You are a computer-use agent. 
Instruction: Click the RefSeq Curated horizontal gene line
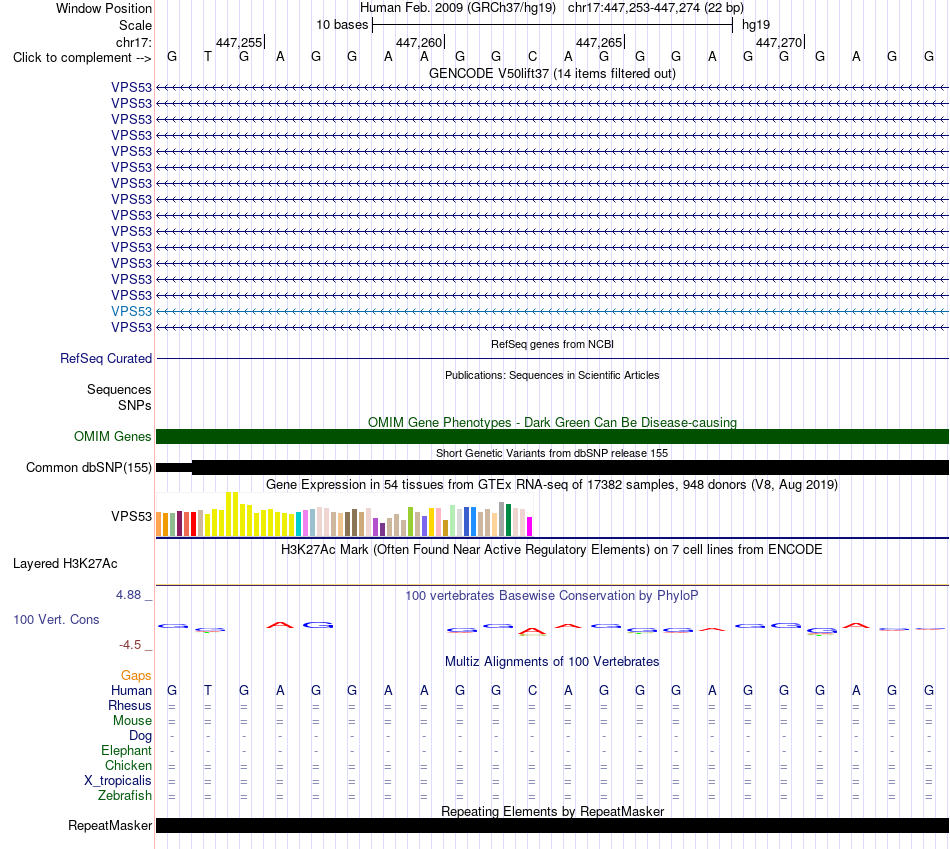552,359
